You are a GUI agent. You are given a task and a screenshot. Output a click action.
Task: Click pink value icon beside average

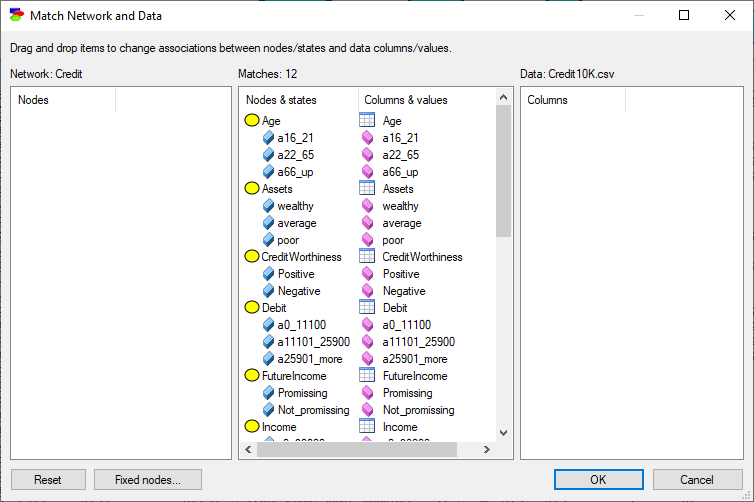click(367, 223)
